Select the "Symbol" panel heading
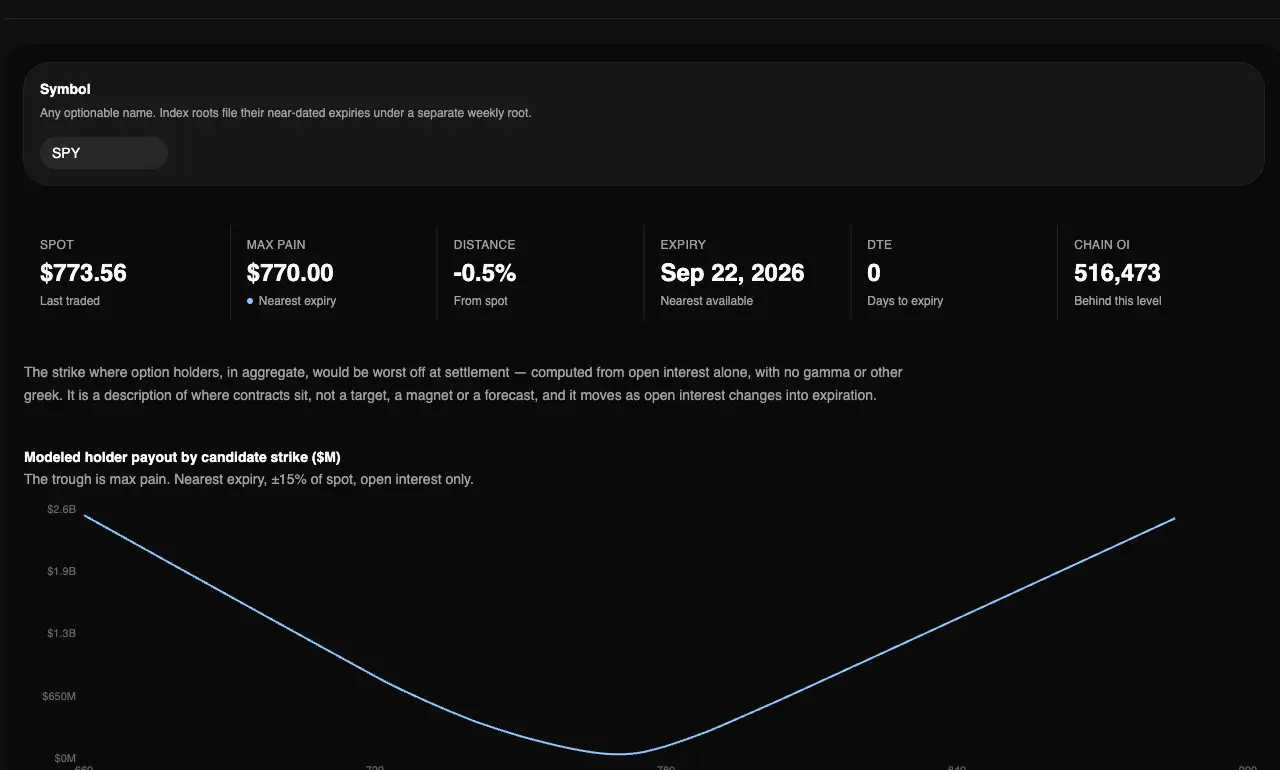1280x770 pixels. [x=65, y=89]
